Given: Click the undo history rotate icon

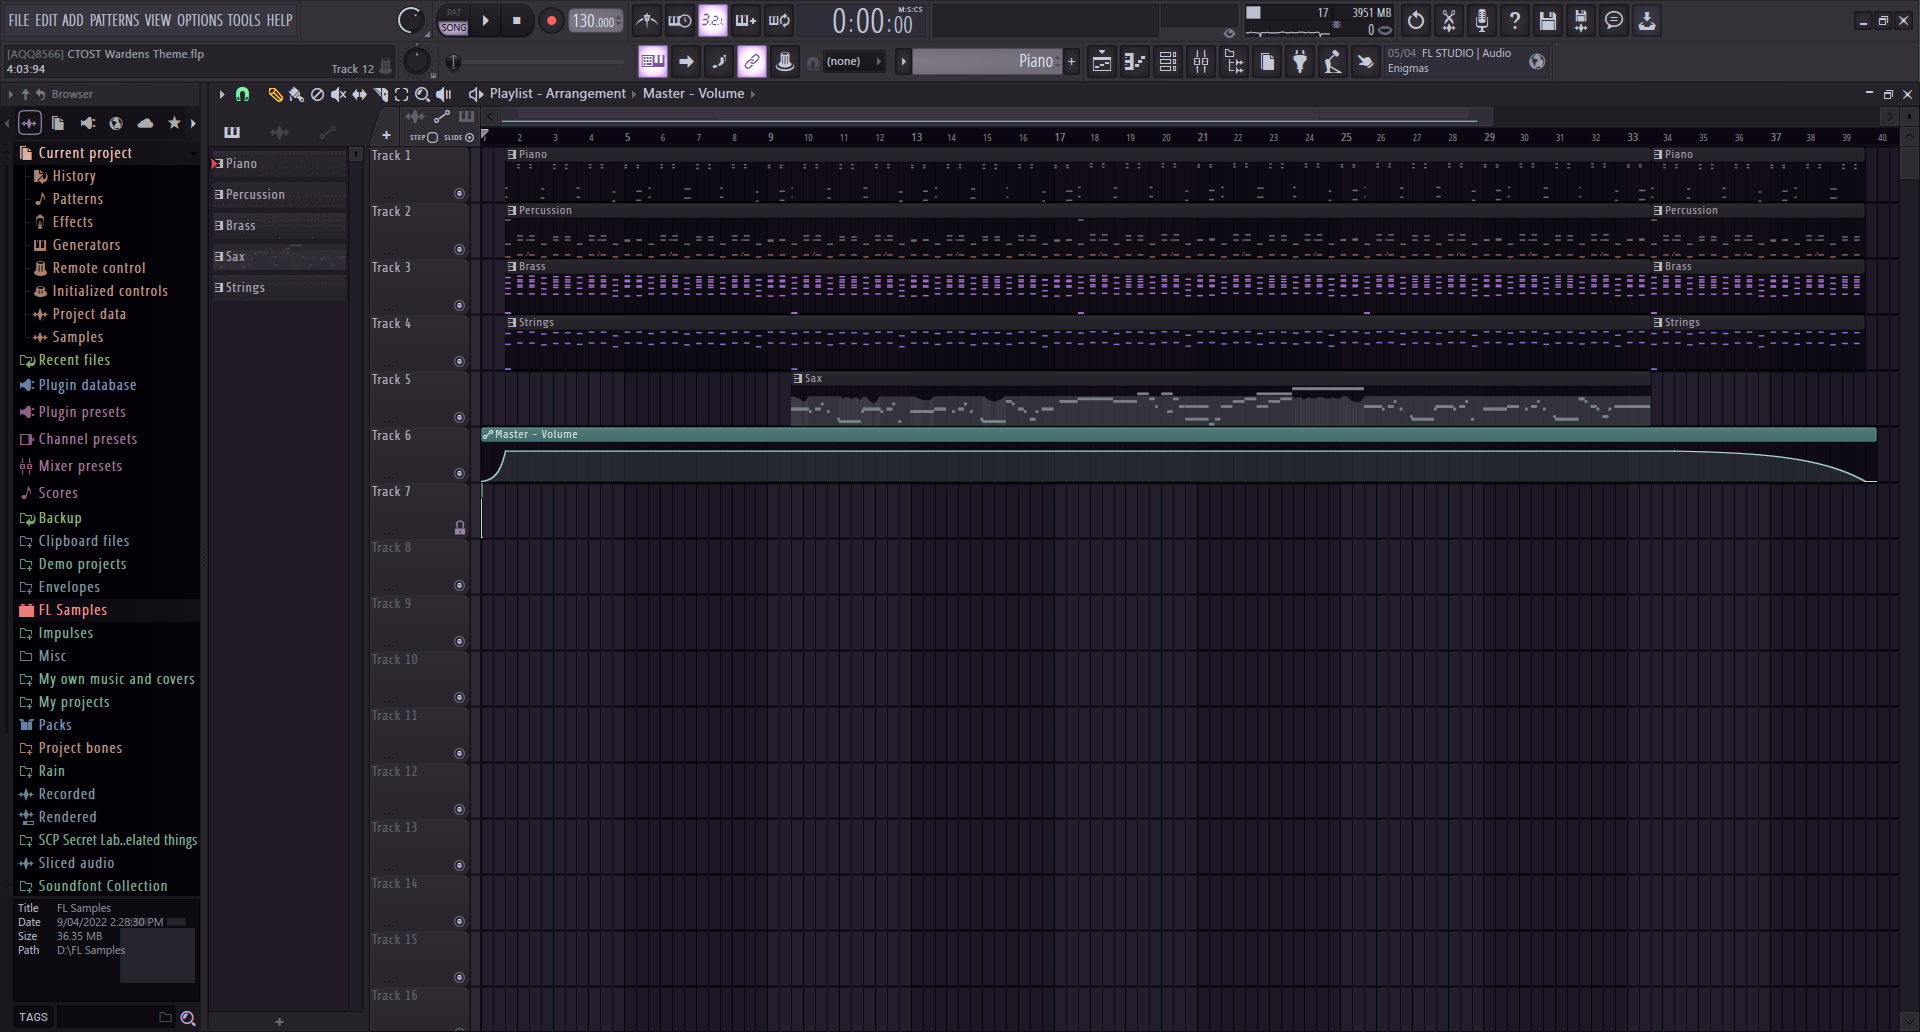Looking at the screenshot, I should (1416, 20).
